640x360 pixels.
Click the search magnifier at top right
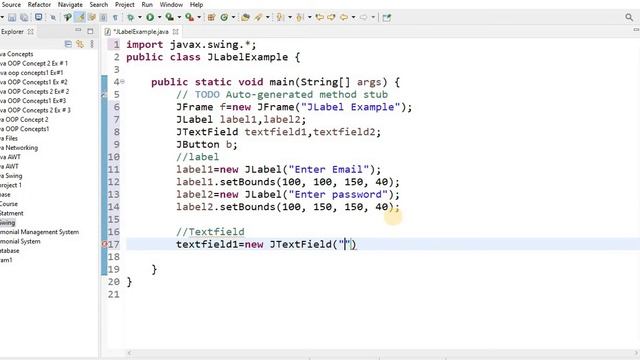[629, 17]
